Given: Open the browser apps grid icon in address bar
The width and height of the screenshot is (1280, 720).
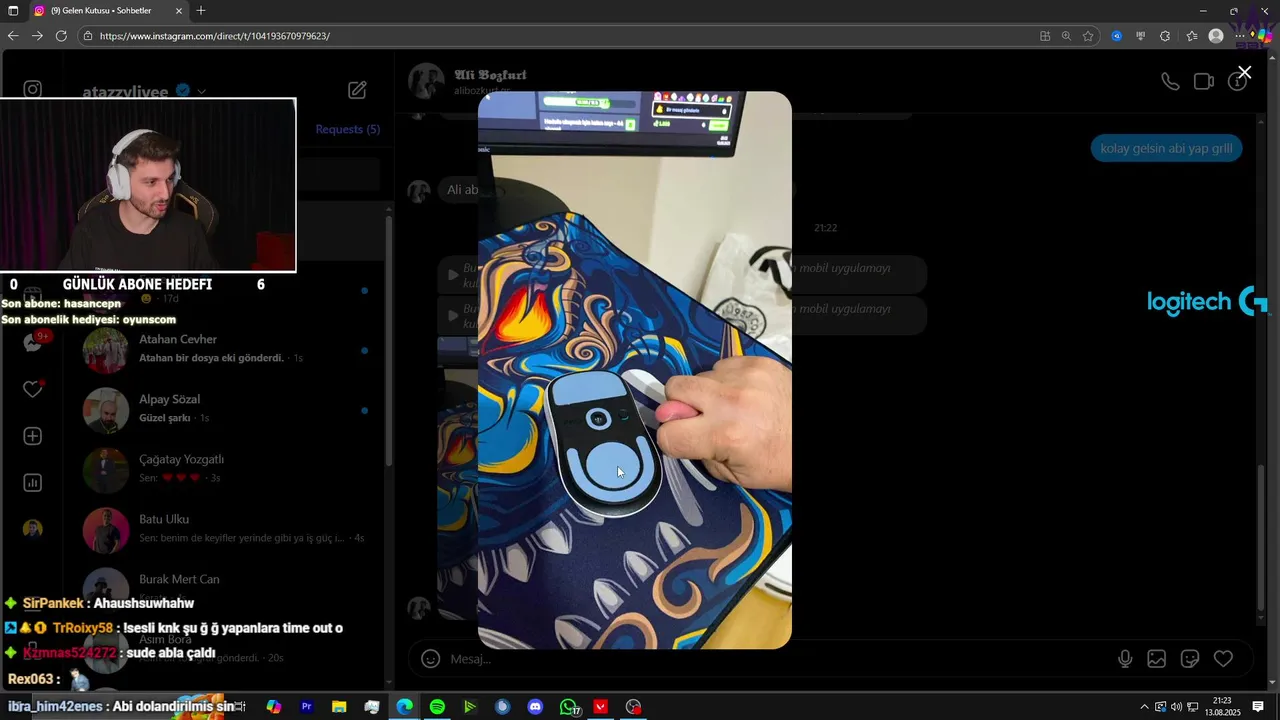Looking at the screenshot, I should point(1045,36).
